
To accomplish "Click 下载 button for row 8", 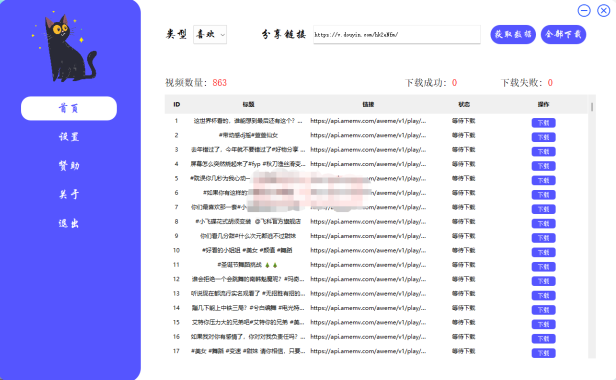I will tap(543, 224).
